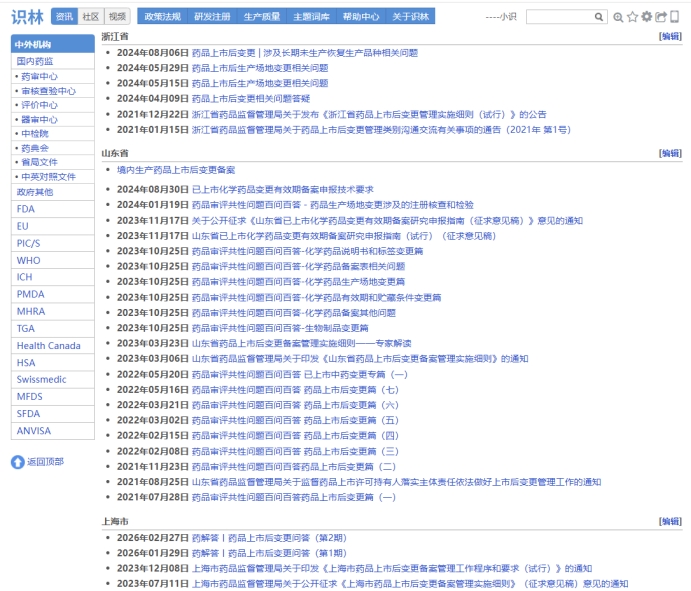Click the advanced search zoom icon
Screen dimensions: 691x591
[x=618, y=17]
